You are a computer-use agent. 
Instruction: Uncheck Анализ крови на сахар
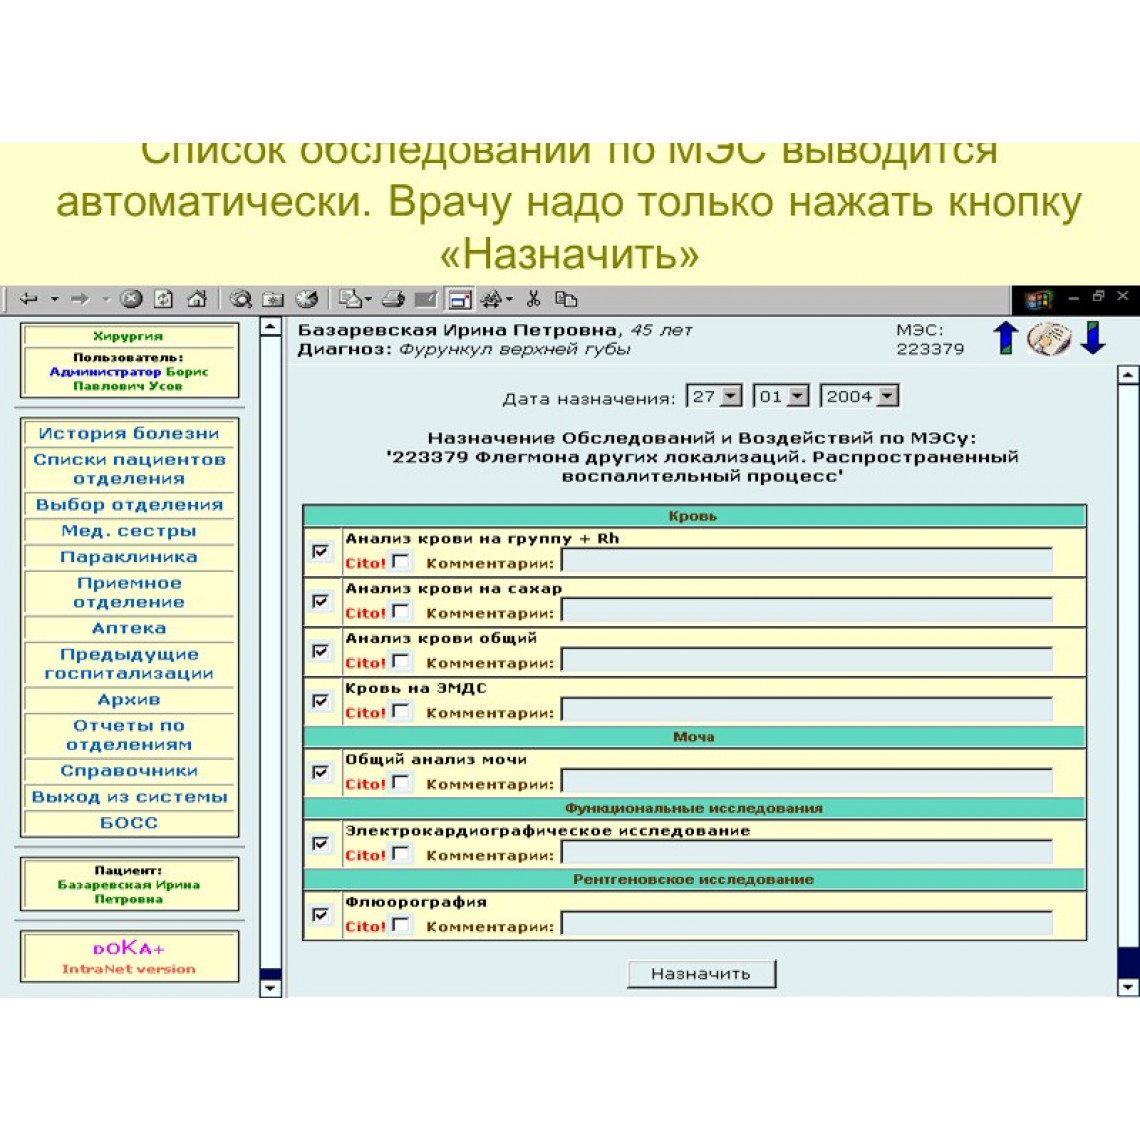(x=320, y=601)
